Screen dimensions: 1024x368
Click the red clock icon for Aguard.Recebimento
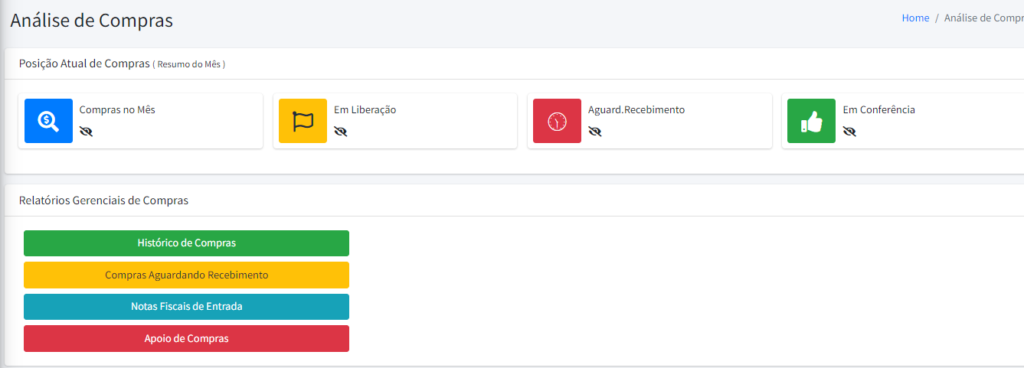pos(557,121)
